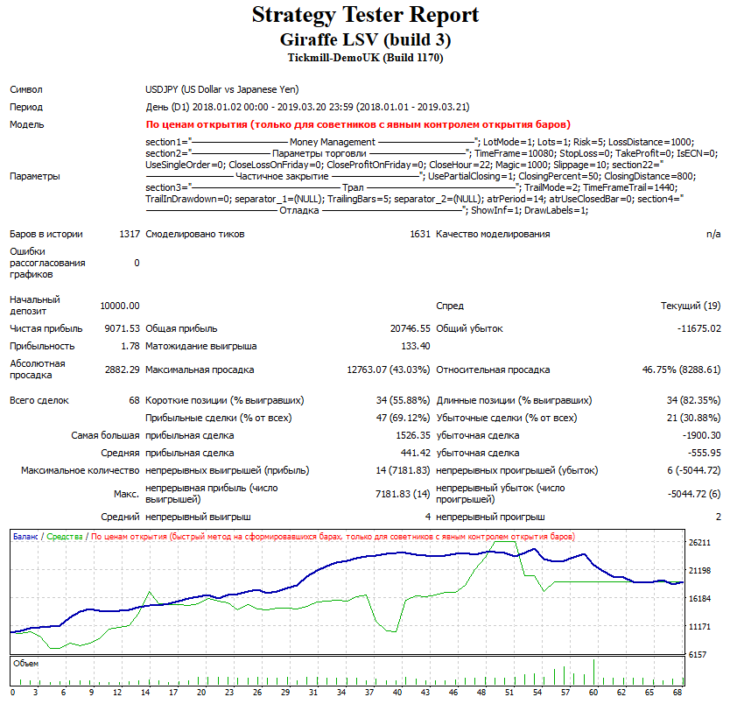This screenshot has height=704, width=730.
Task: Click short positions value '34 (55.88%)'
Action: (x=403, y=400)
